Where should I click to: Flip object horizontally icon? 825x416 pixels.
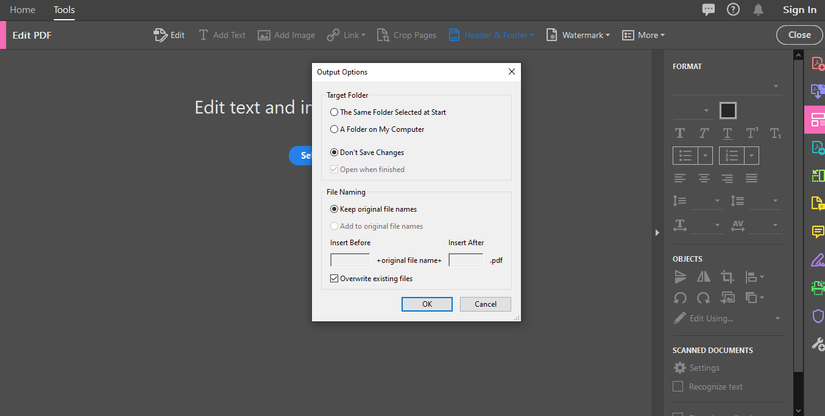click(703, 277)
